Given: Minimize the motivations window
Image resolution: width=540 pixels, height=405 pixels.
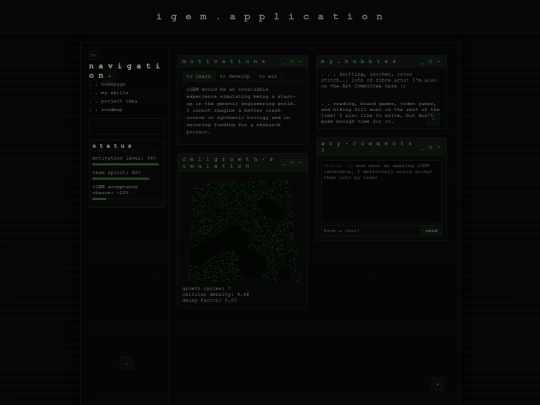Looking at the screenshot, I should pos(283,62).
